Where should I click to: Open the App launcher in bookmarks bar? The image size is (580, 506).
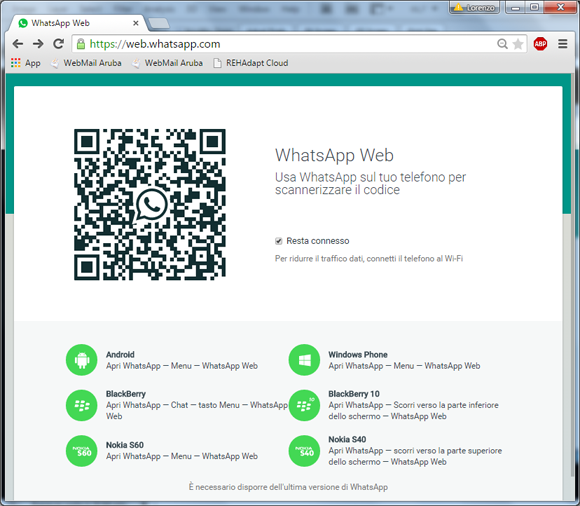[26, 63]
